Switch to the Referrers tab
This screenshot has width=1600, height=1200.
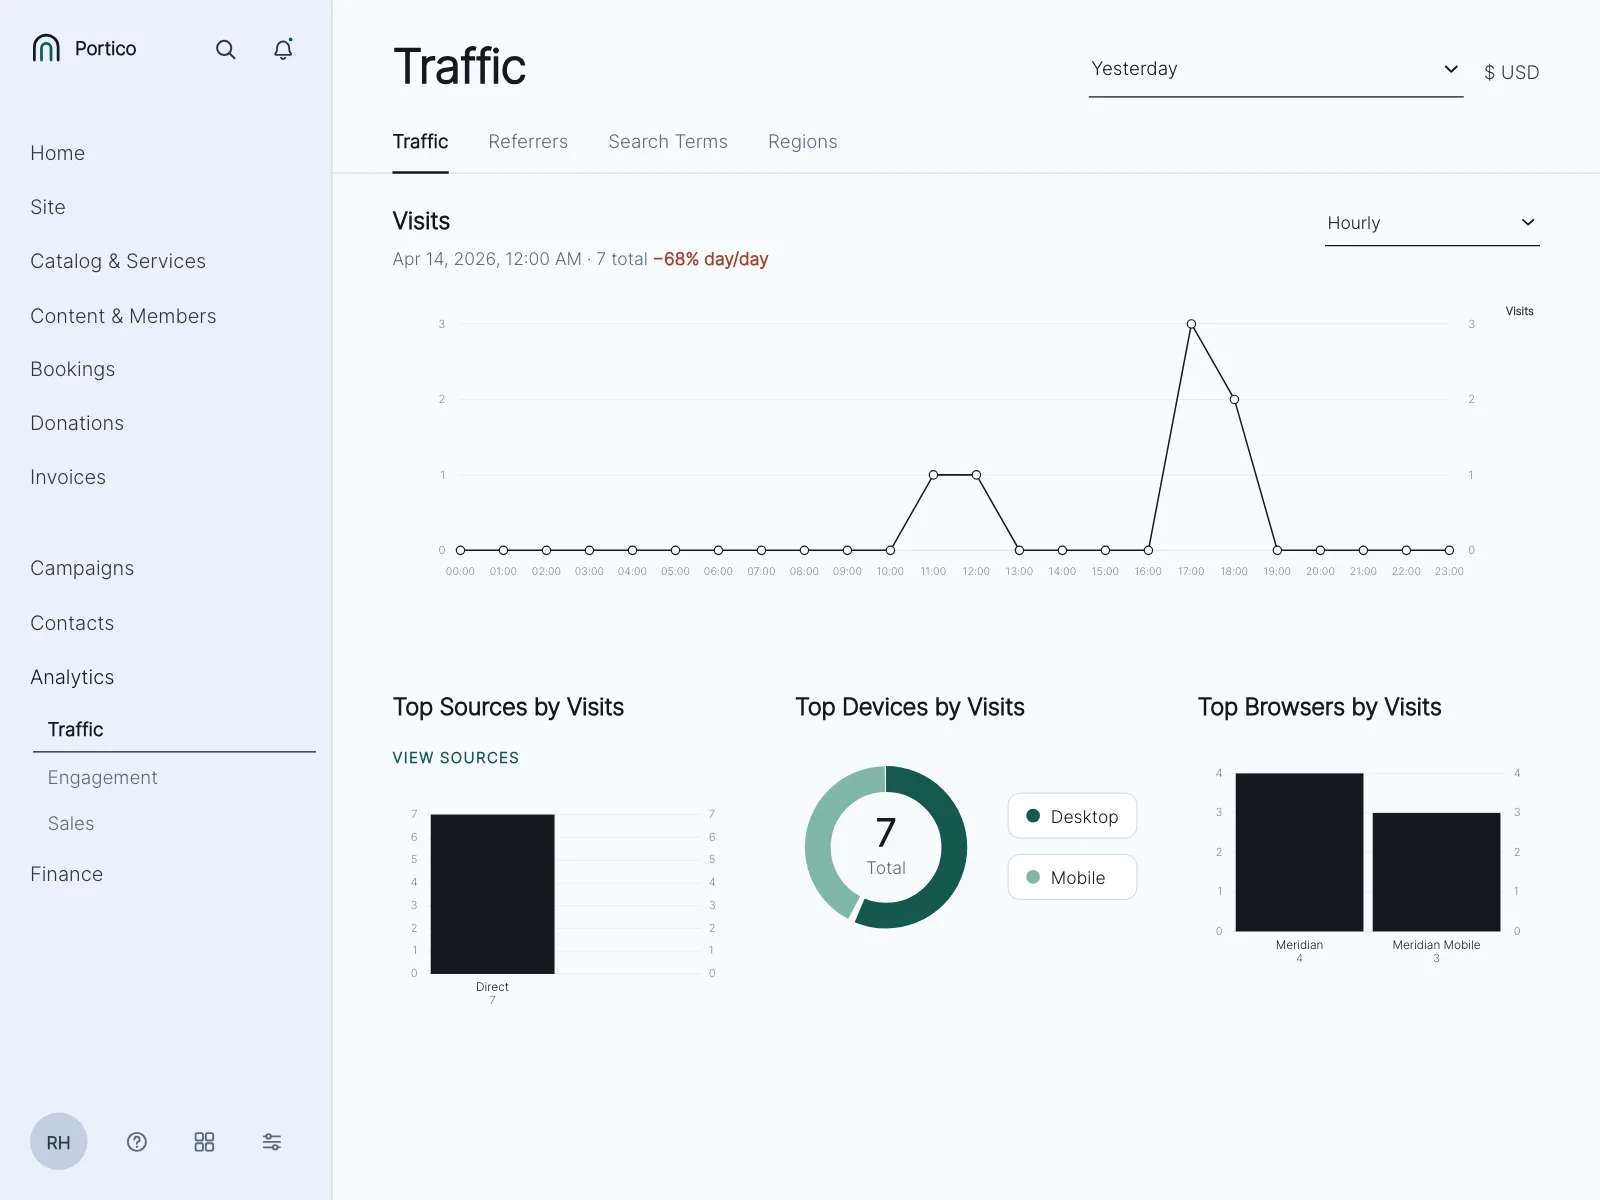[x=528, y=142]
